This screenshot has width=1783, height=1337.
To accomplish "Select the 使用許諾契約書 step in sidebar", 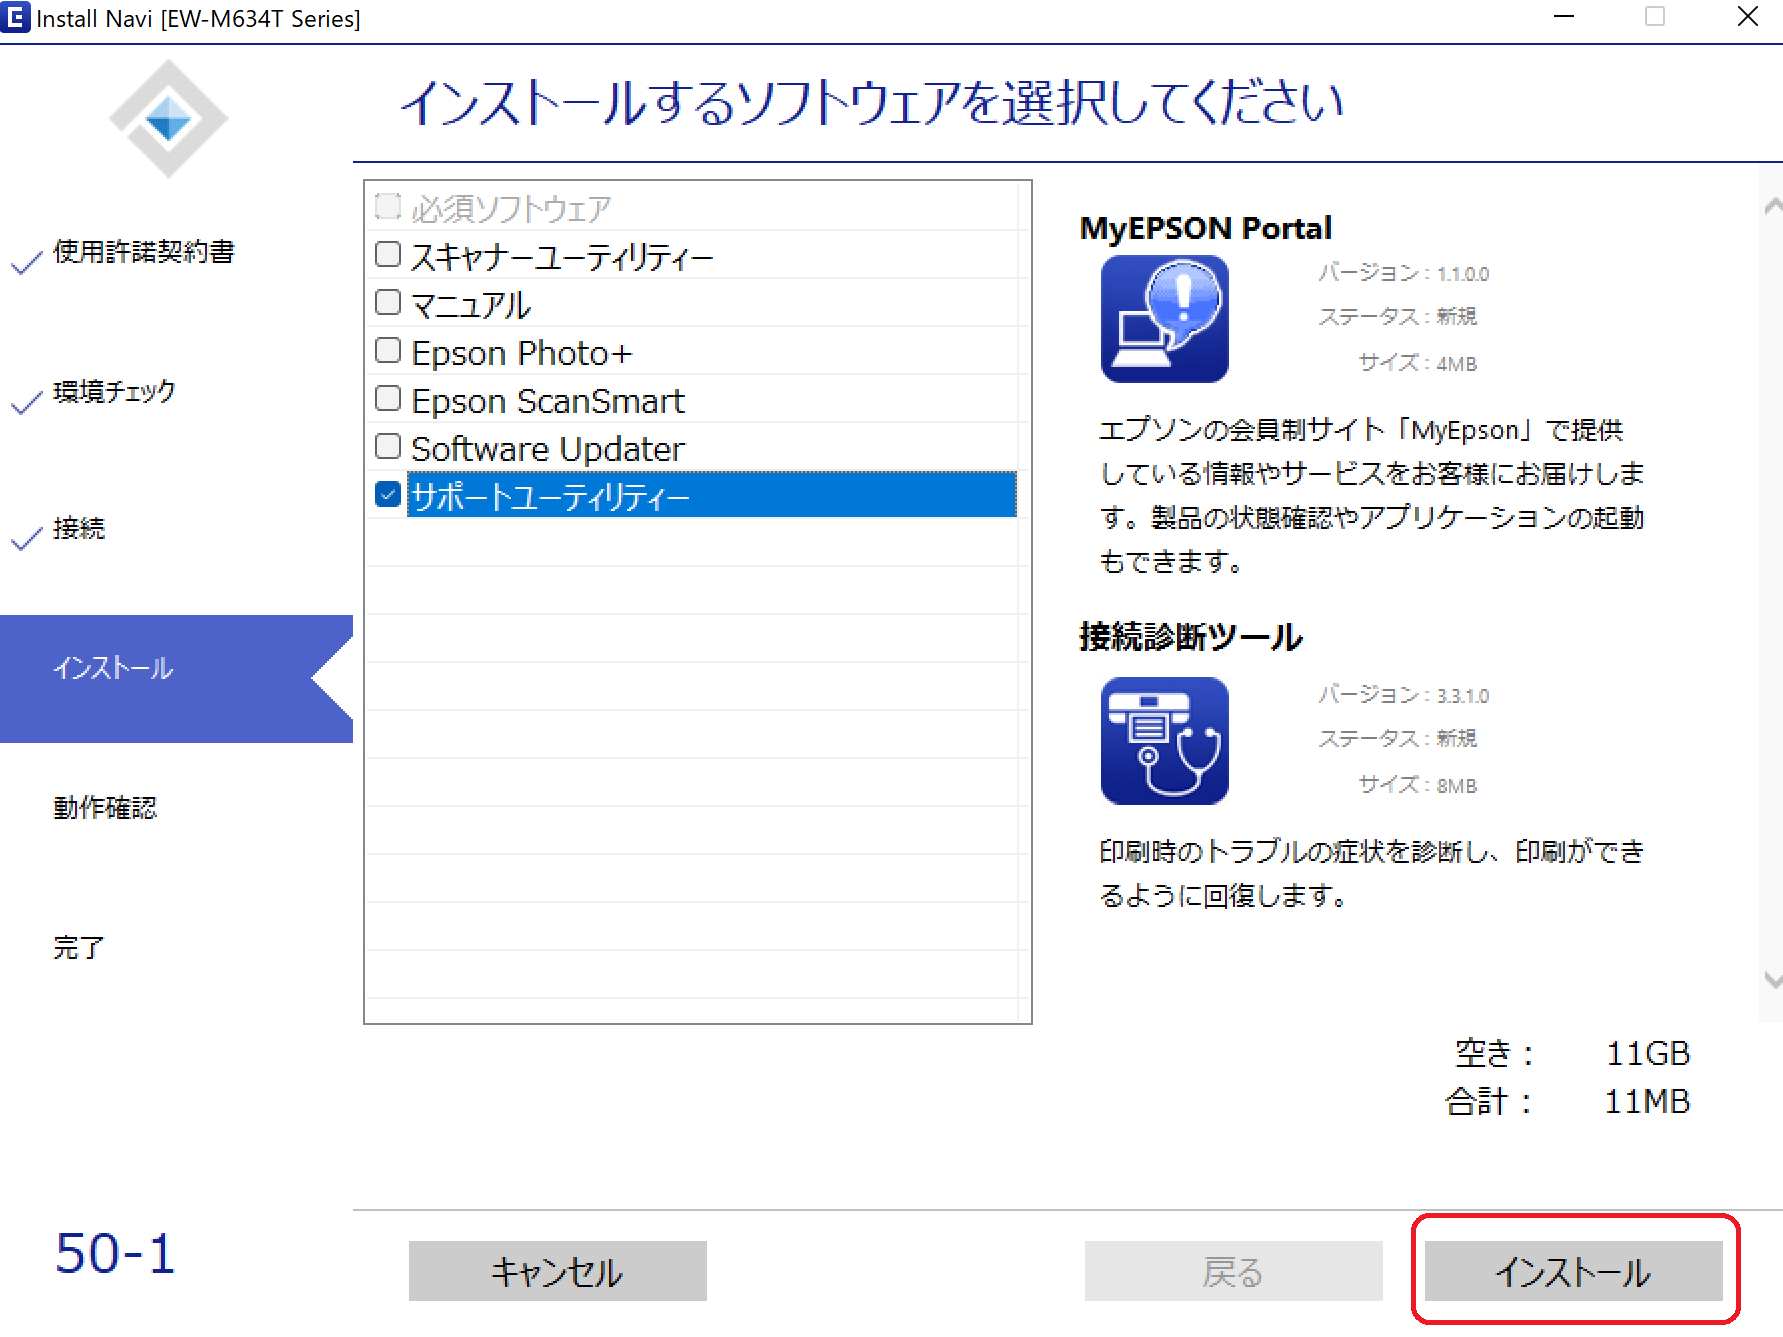I will coord(143,252).
